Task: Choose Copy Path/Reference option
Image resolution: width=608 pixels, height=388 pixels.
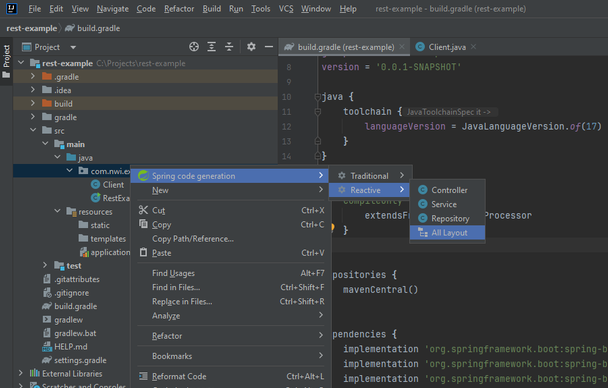Action: [230, 238]
